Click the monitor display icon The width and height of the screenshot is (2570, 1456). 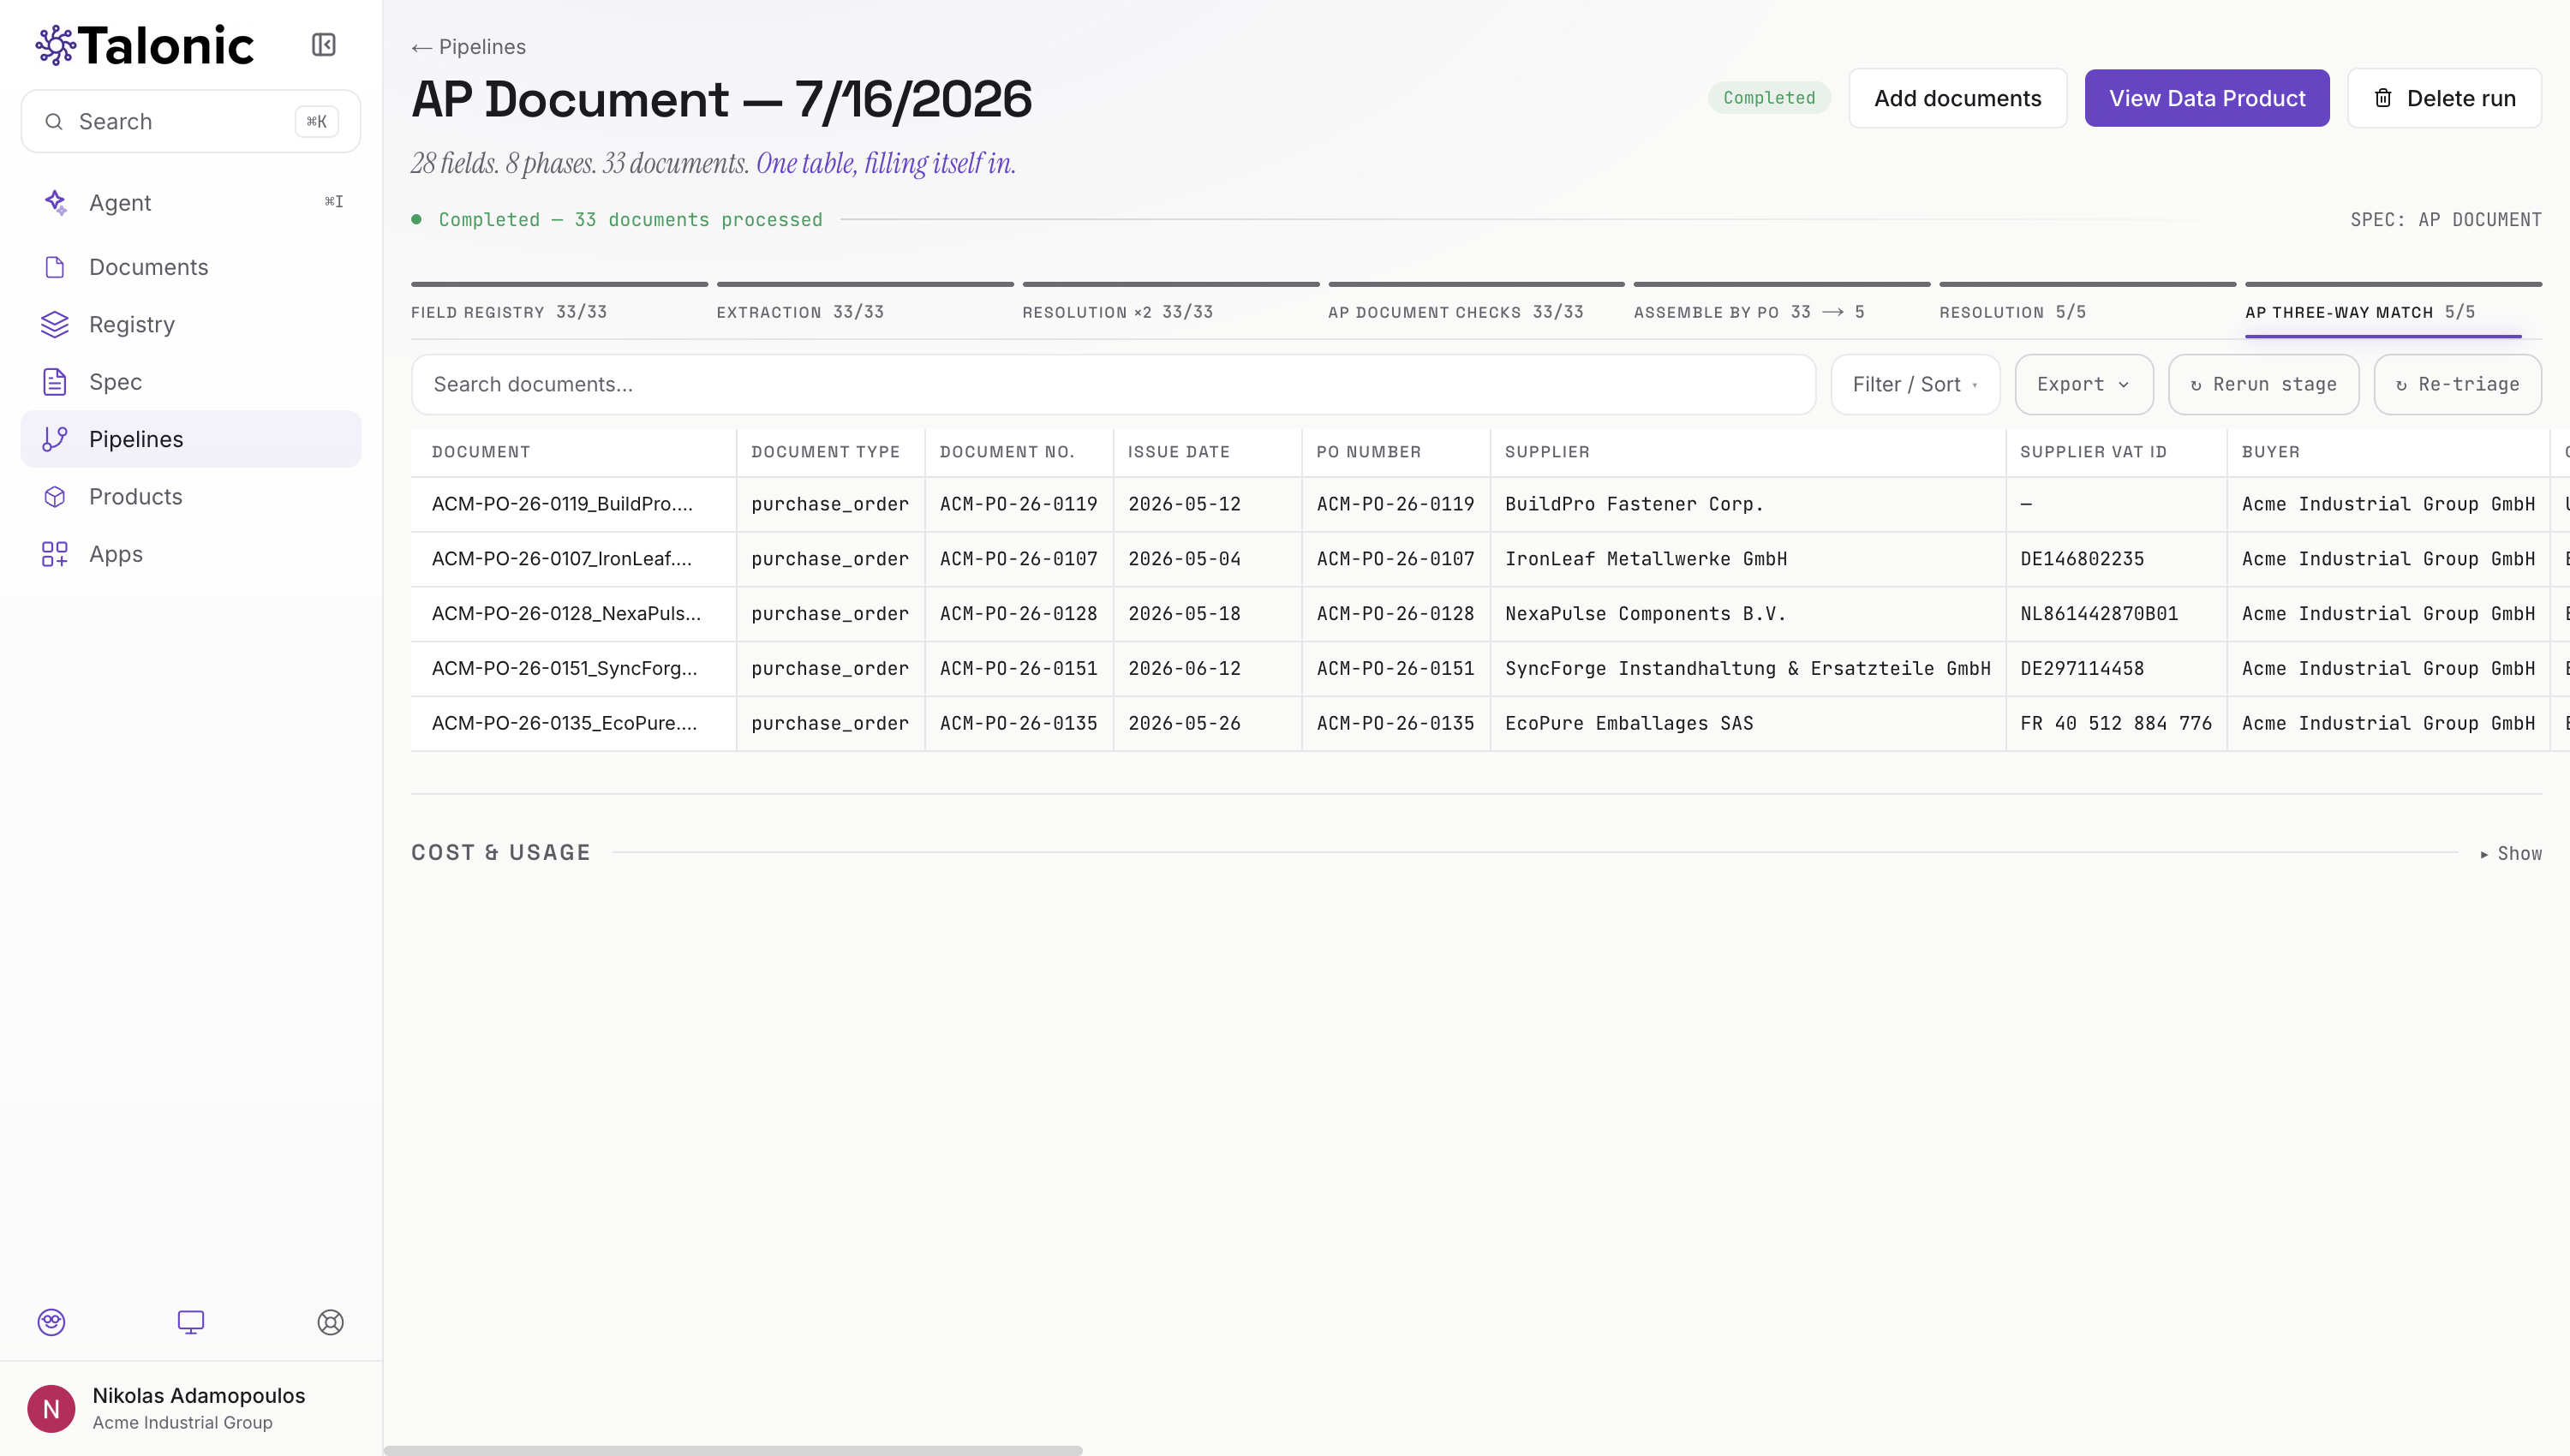[191, 1322]
